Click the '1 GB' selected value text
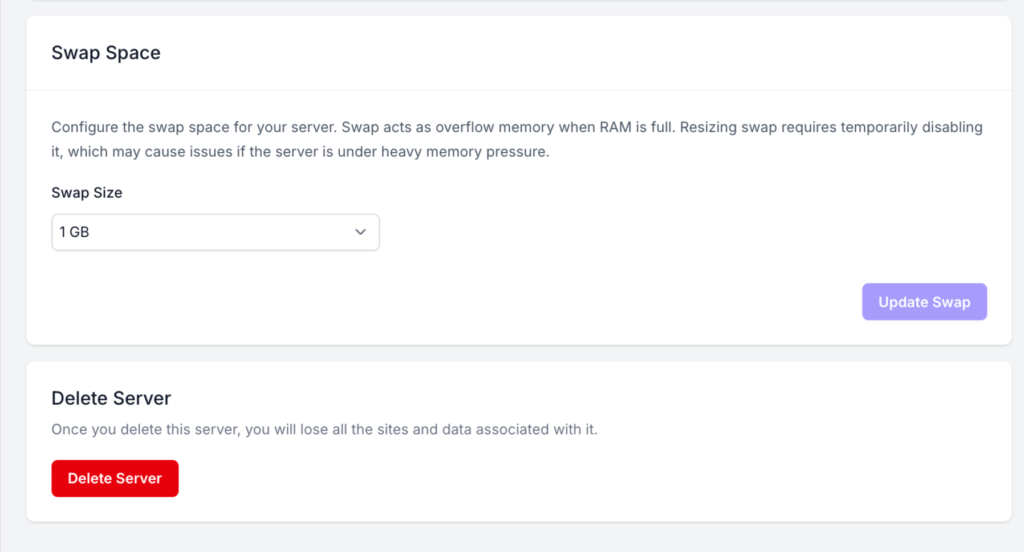 point(75,232)
